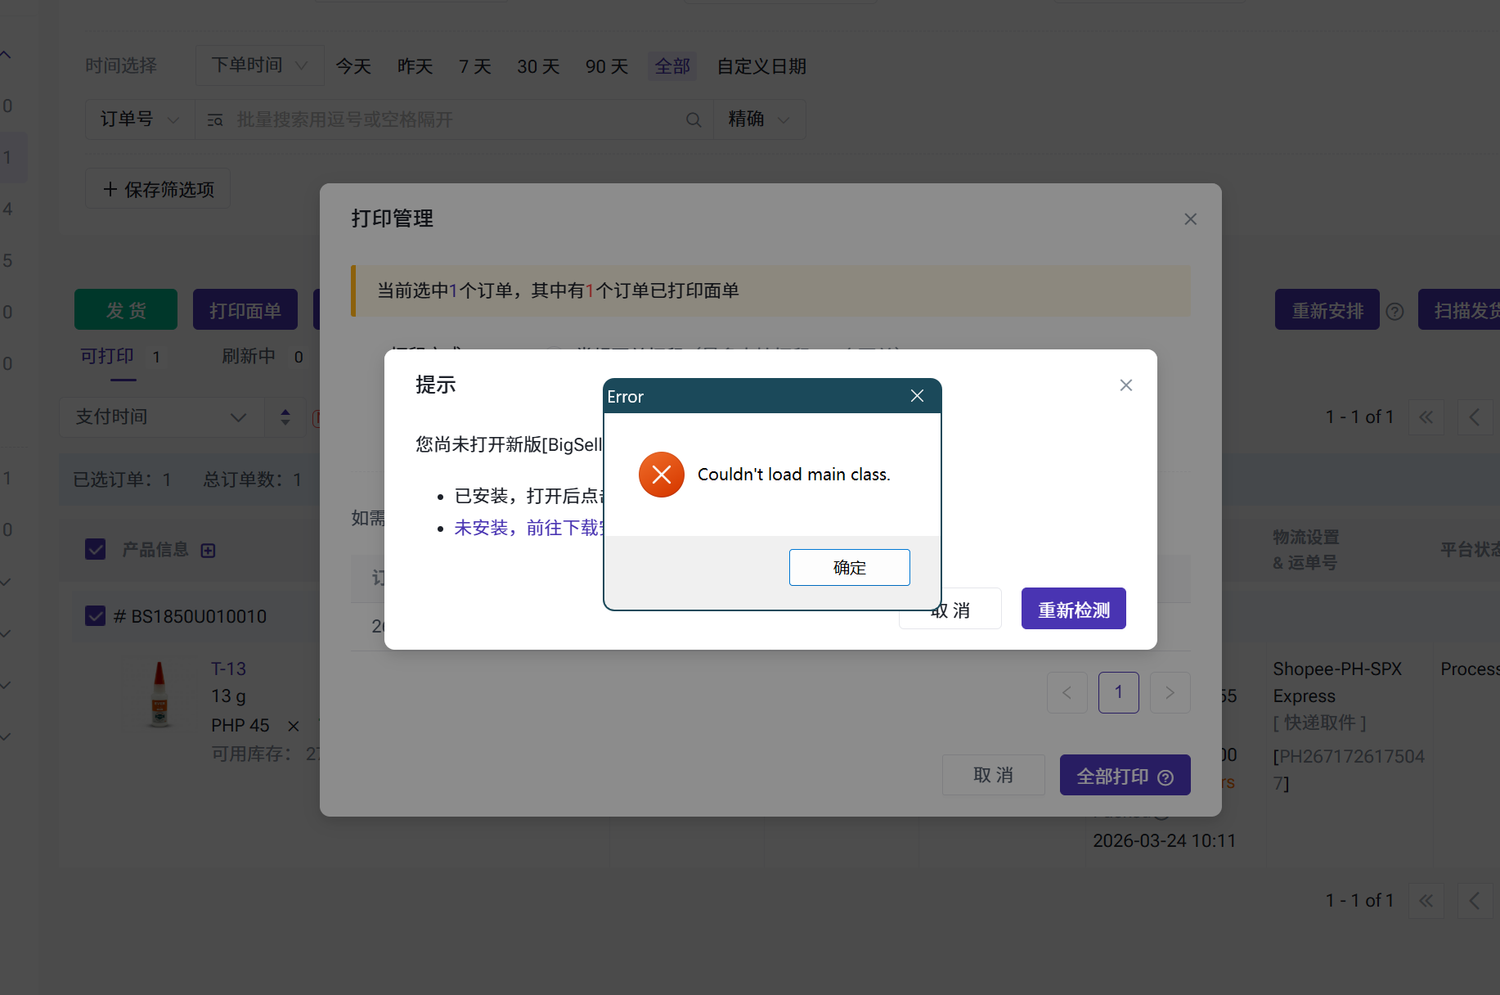Choose 自定义日期 custom date range
1500x995 pixels.
coord(762,66)
